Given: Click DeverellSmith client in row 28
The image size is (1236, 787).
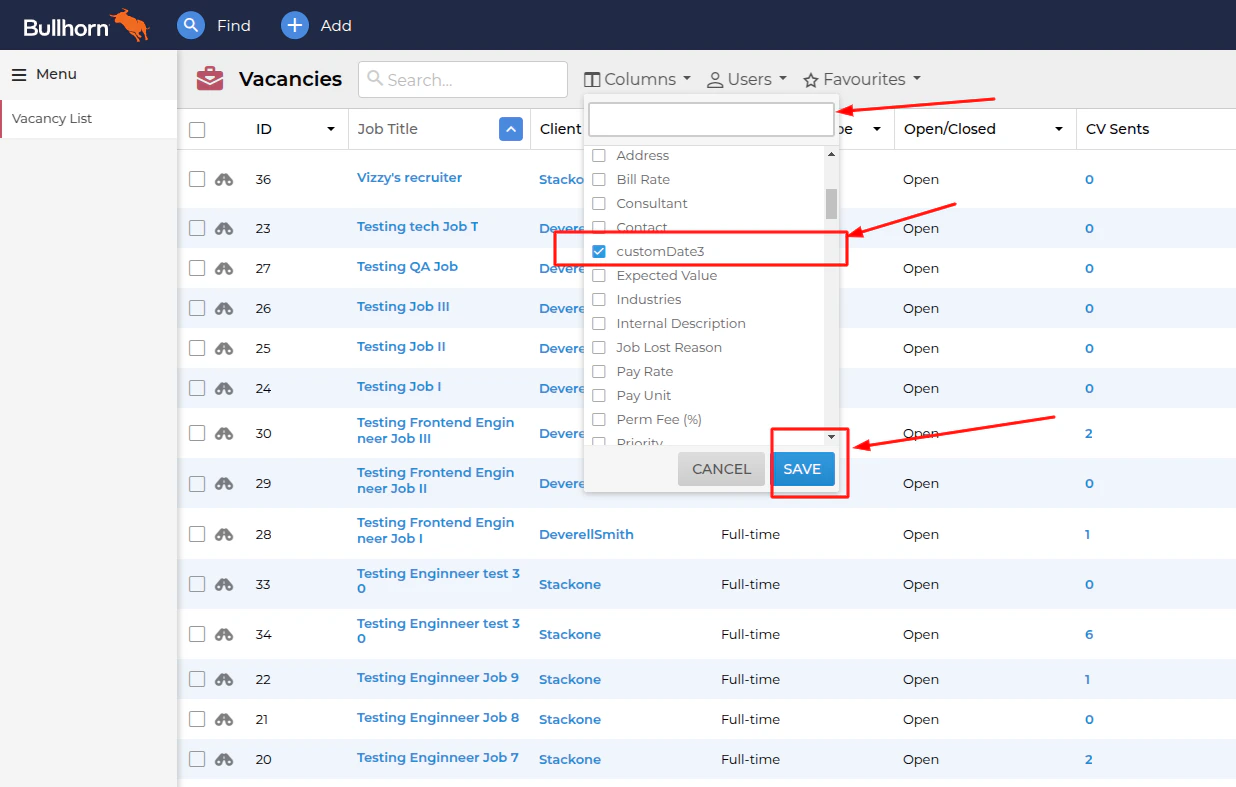Looking at the screenshot, I should [586, 534].
